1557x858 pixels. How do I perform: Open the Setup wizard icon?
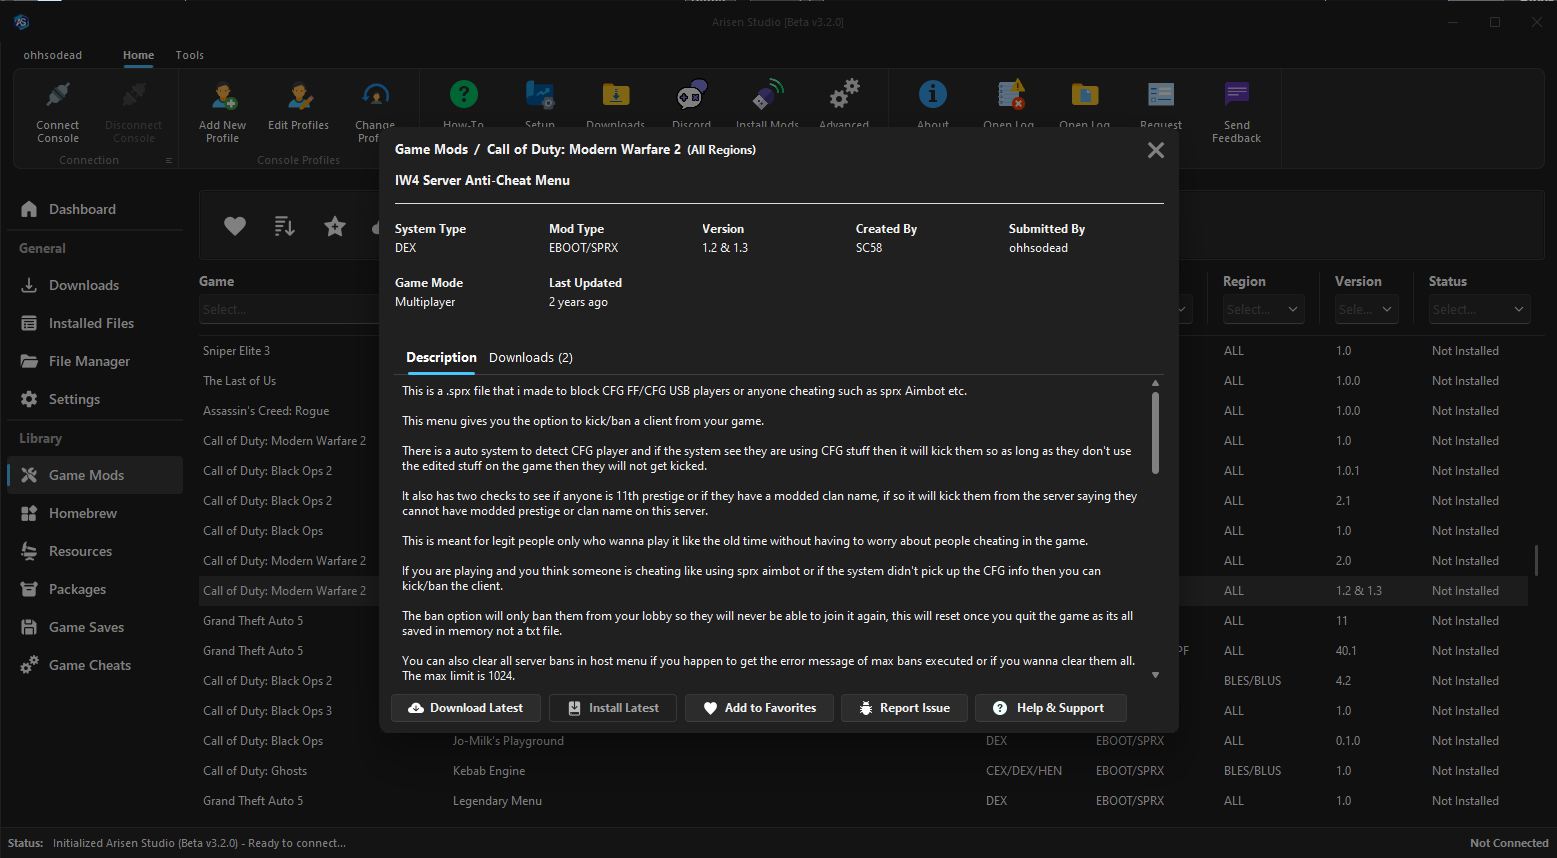[x=539, y=94]
